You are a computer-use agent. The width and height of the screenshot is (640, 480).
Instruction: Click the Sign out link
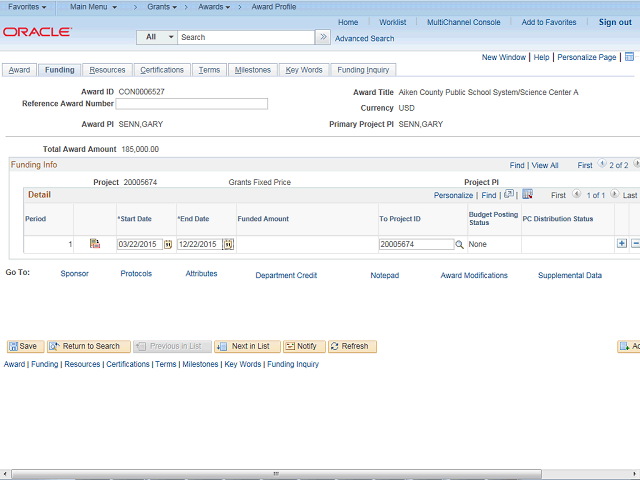[x=615, y=22]
